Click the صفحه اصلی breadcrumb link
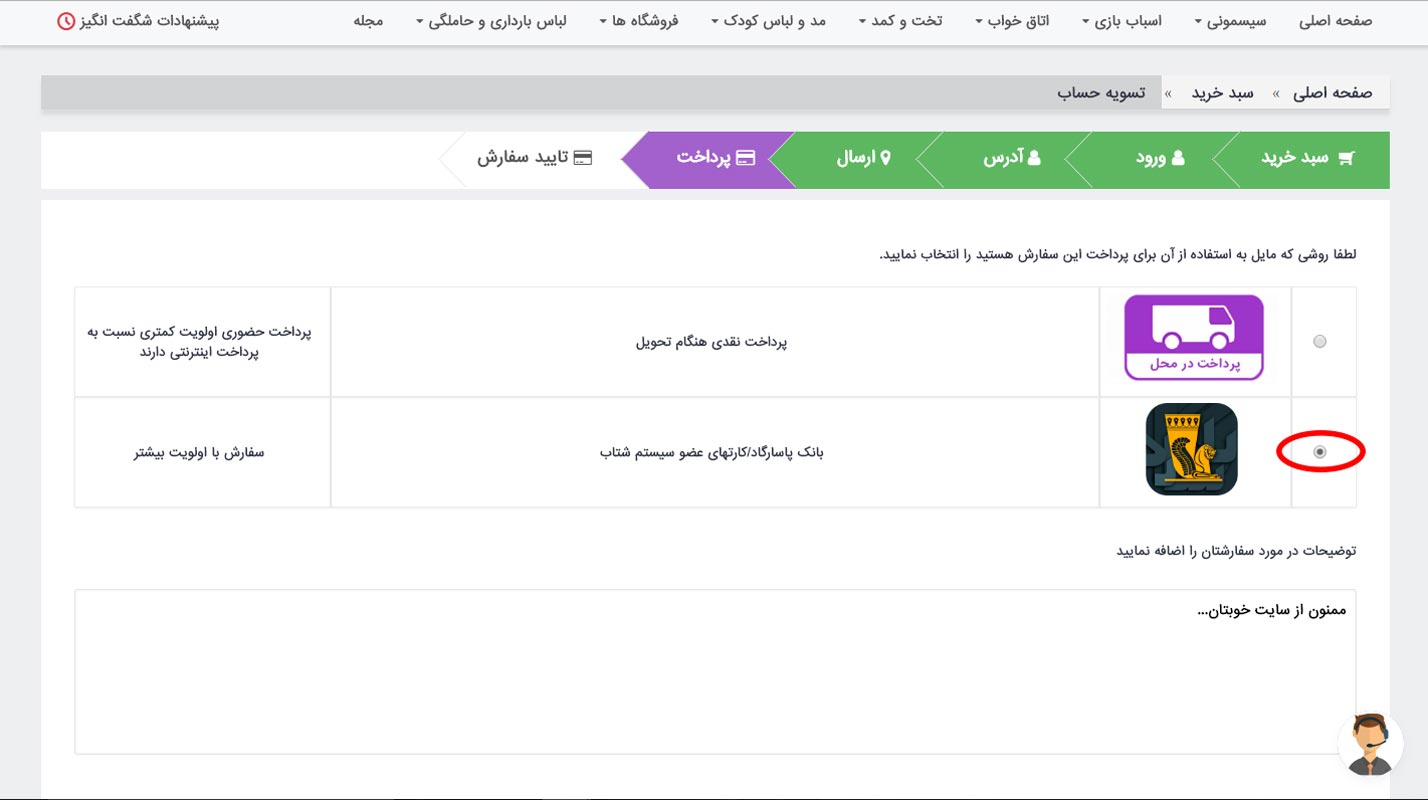The height and width of the screenshot is (800, 1428). (1333, 93)
